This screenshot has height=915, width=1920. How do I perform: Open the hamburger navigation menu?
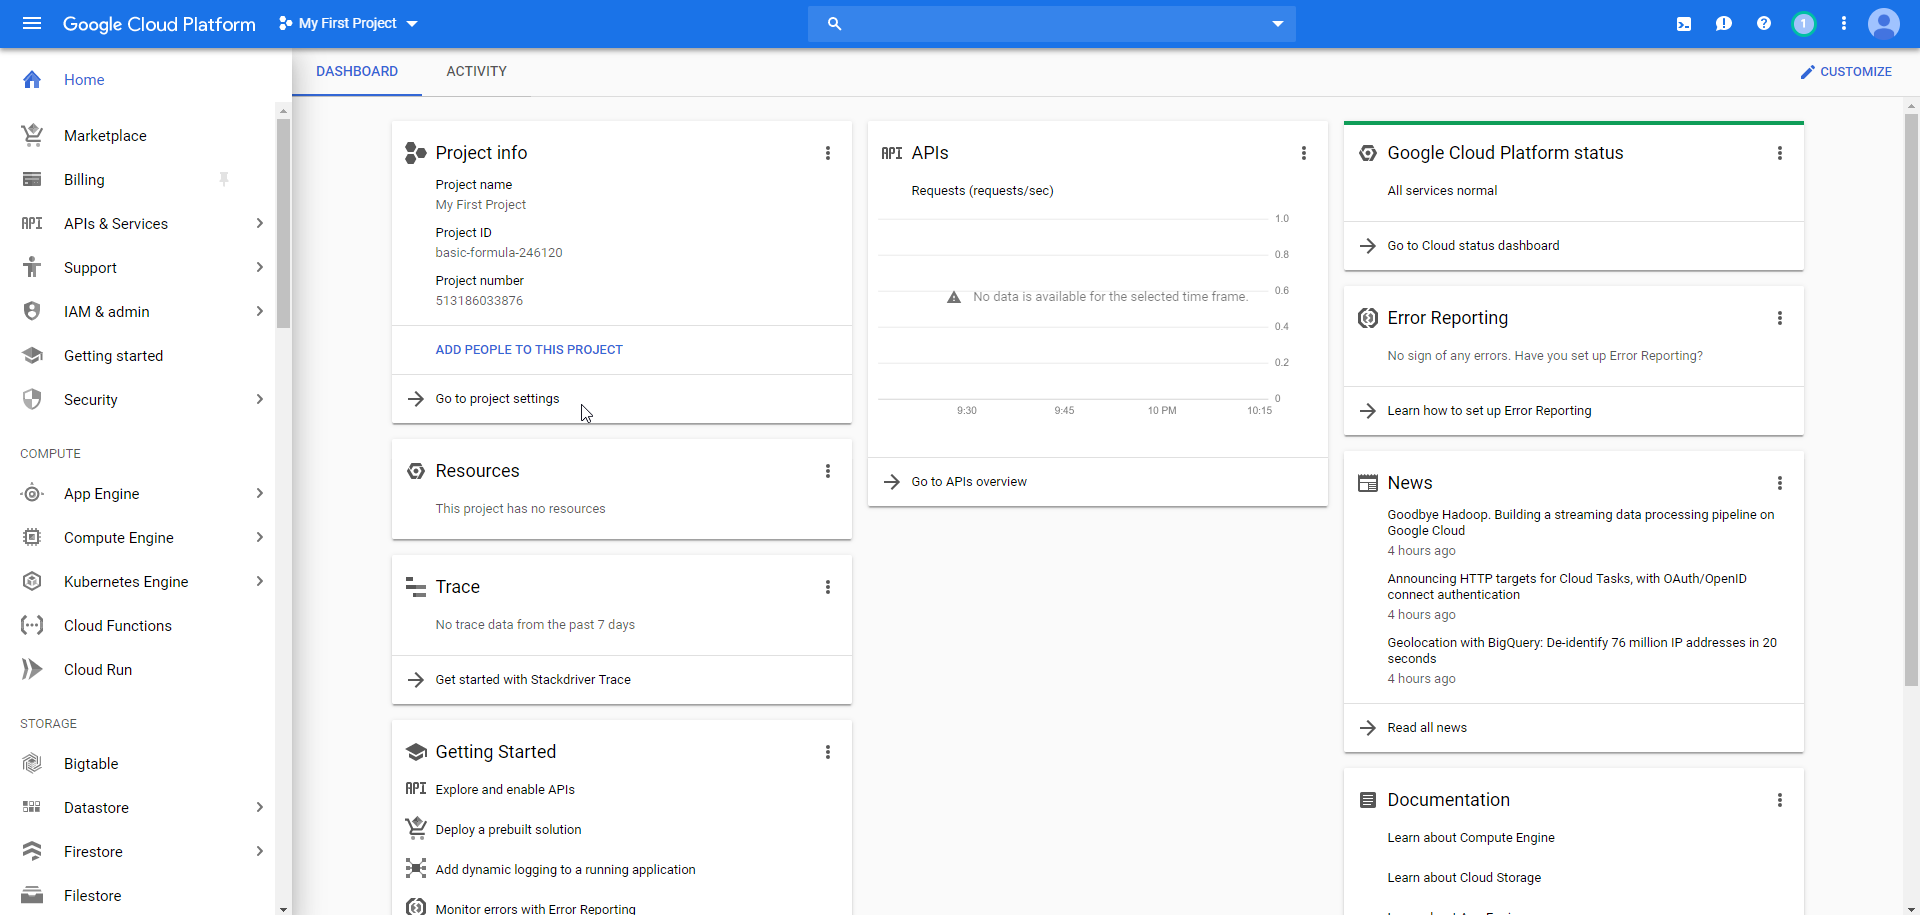coord(32,23)
